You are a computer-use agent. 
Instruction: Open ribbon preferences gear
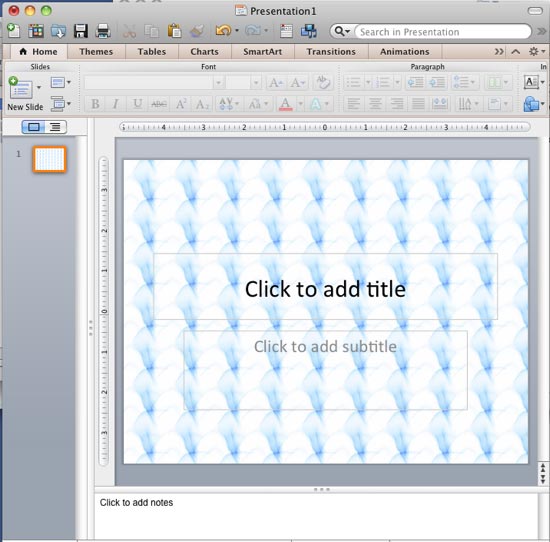(x=537, y=52)
